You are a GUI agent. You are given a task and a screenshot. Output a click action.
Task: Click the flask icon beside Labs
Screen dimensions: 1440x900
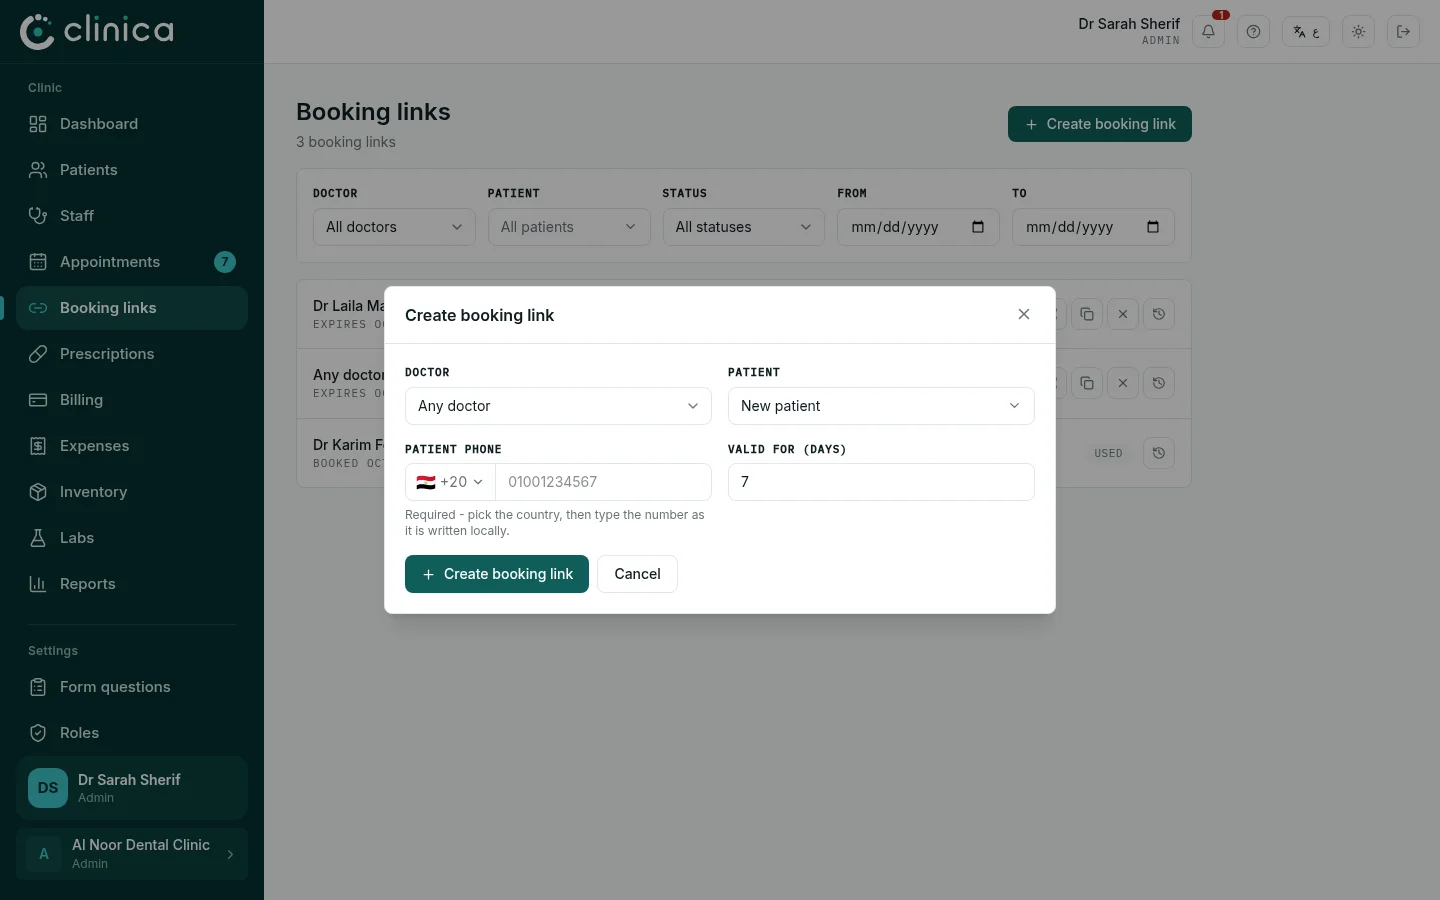point(38,538)
